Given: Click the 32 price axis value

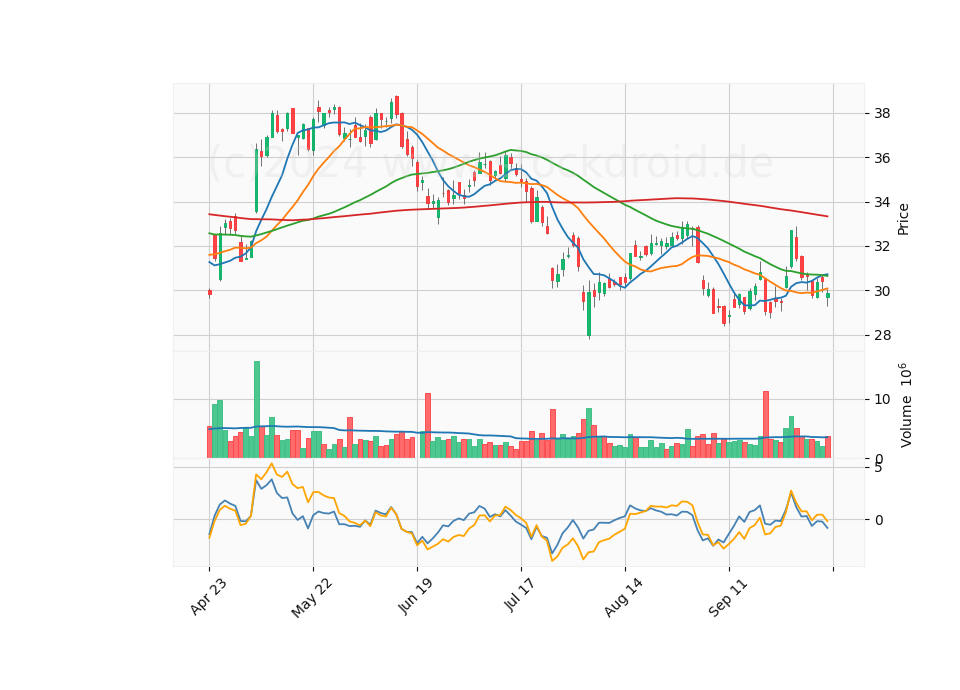Looking at the screenshot, I should tap(882, 247).
